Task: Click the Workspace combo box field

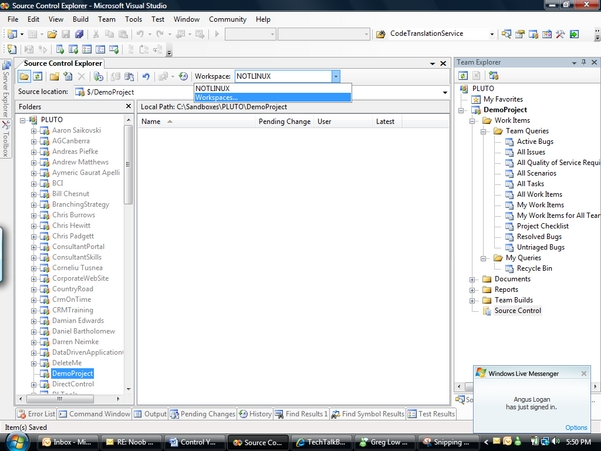Action: [283, 76]
